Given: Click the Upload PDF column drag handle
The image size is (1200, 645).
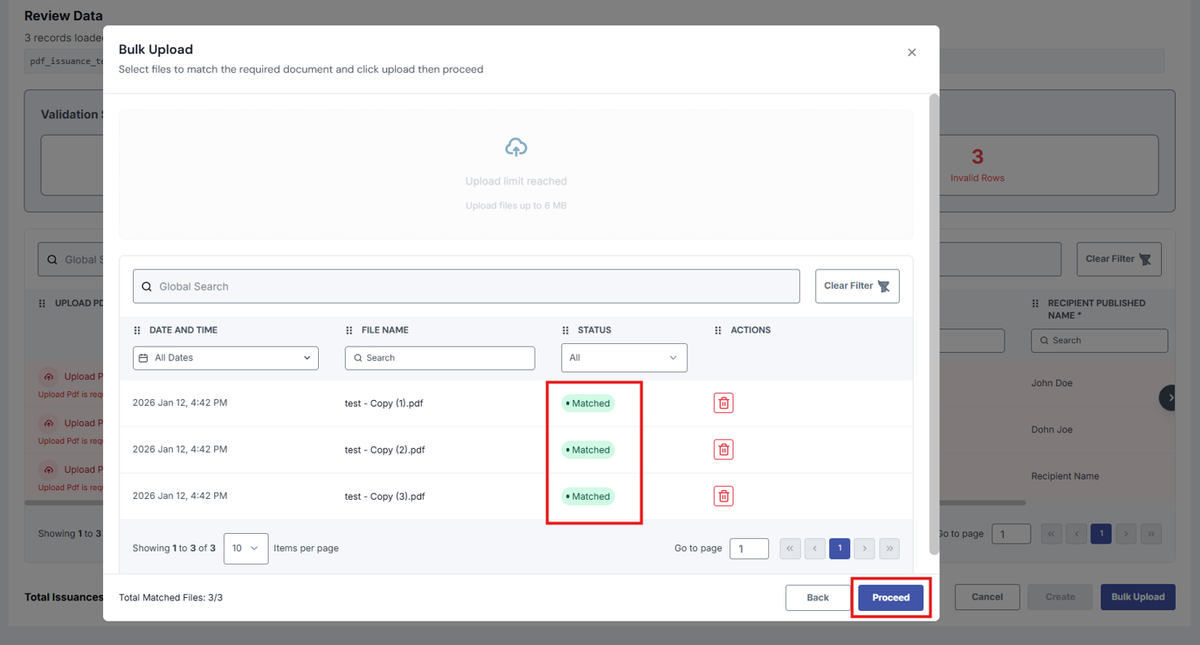Looking at the screenshot, I should tap(42, 303).
